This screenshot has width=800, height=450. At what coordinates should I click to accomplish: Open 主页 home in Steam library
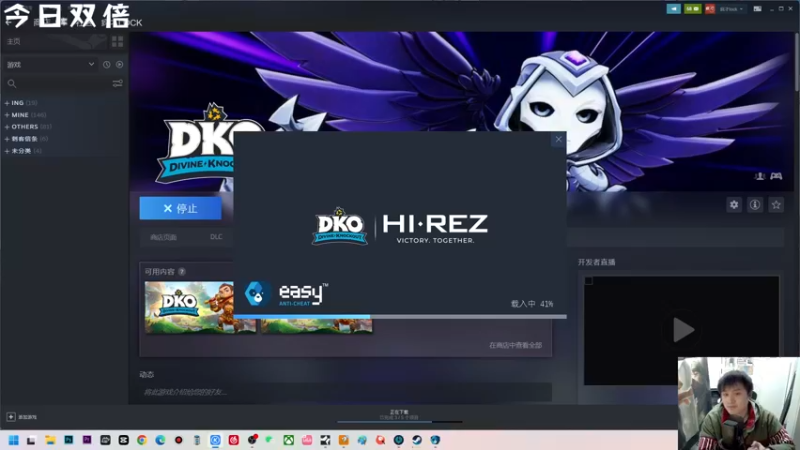click(14, 41)
